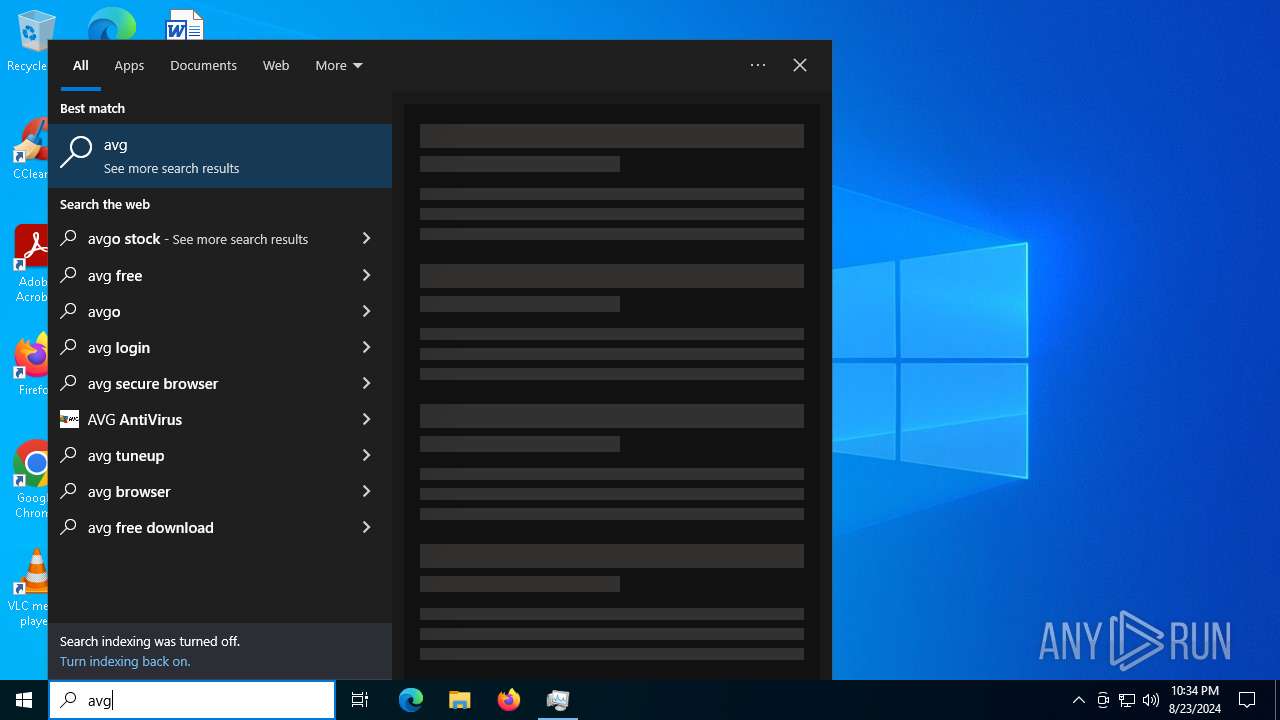Open the AVG AntiVirus search result
Viewport: 1280px width, 720px height.
pyautogui.click(x=135, y=420)
